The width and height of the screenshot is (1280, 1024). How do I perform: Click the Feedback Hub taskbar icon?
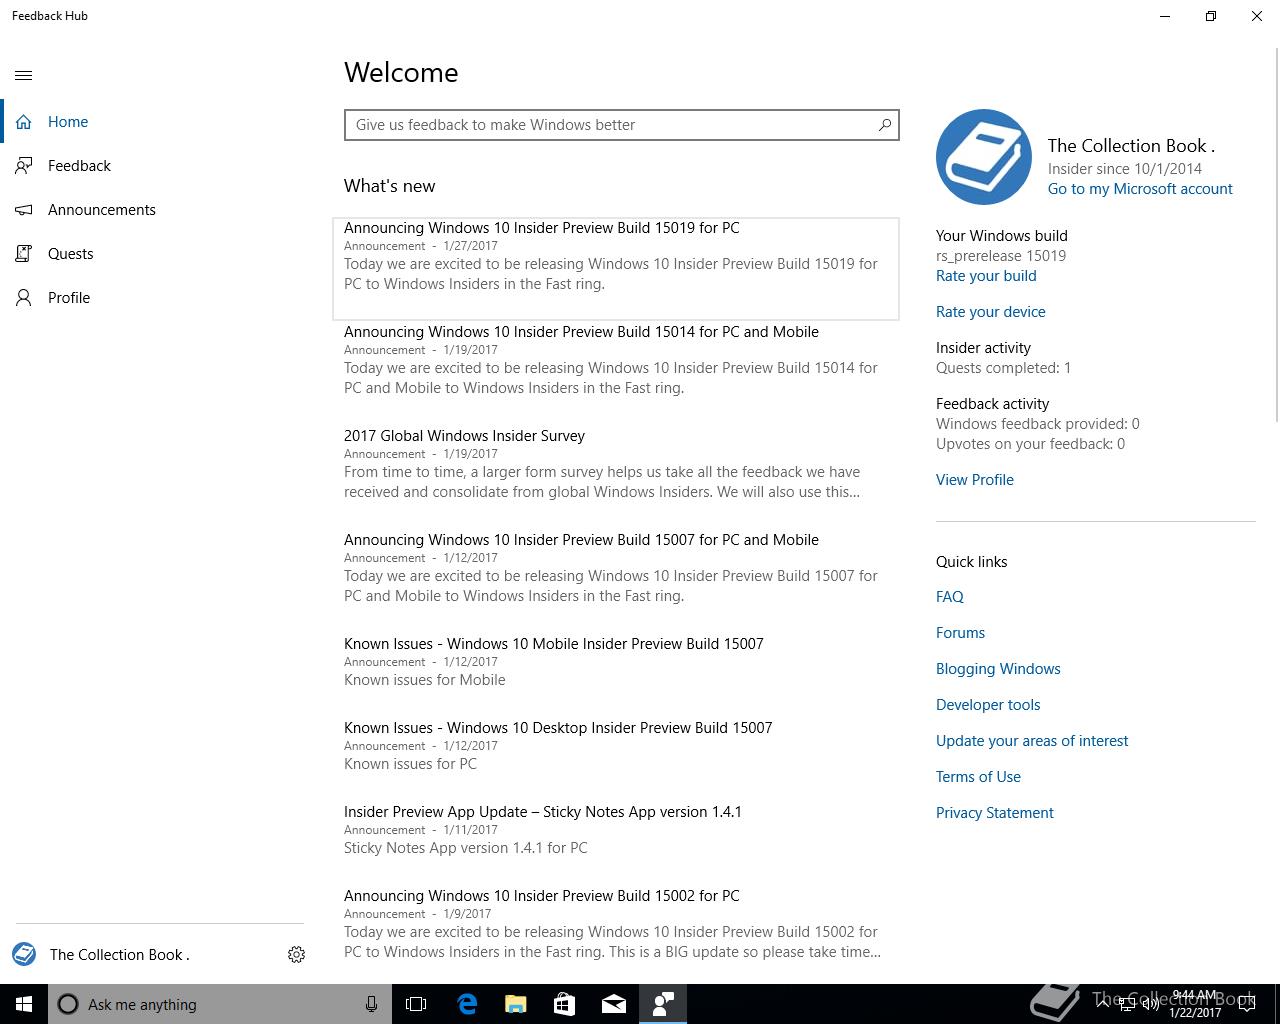[x=663, y=1004]
